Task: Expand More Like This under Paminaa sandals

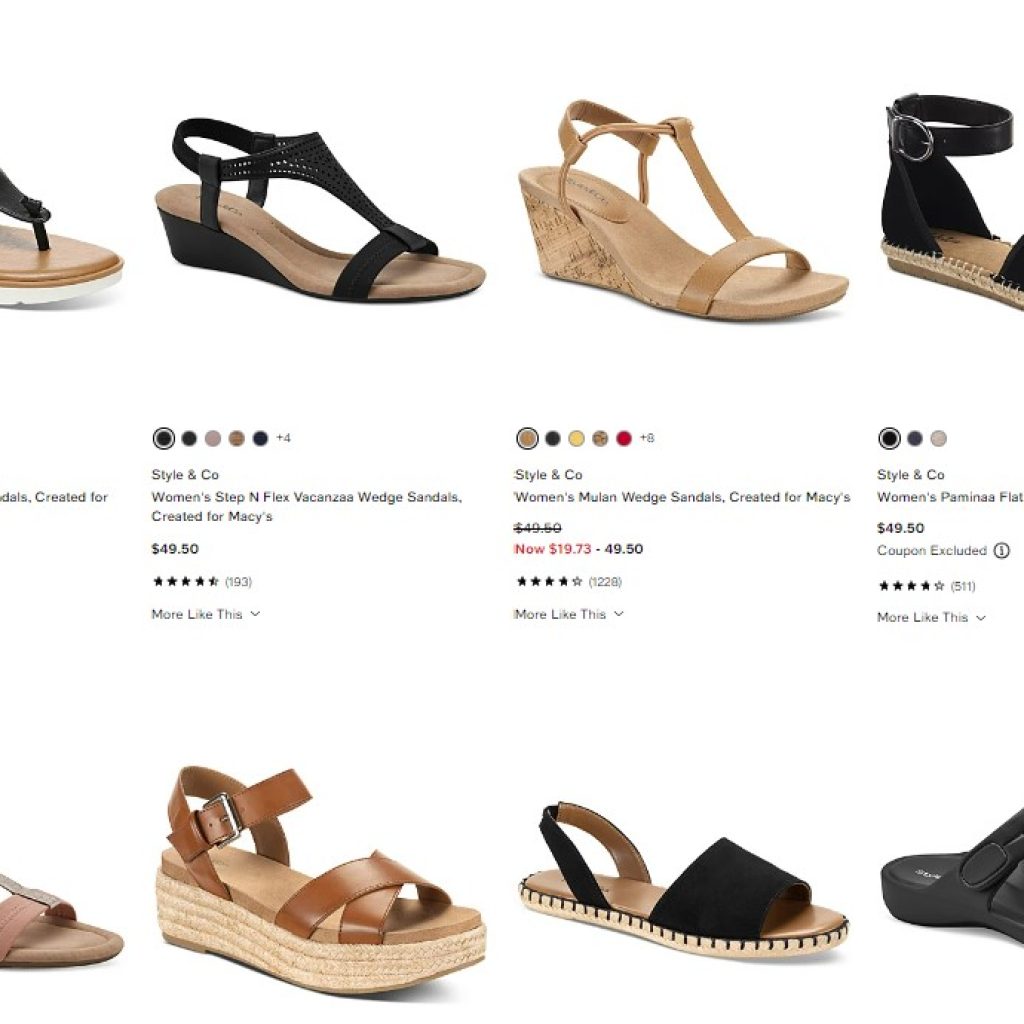Action: [931, 617]
